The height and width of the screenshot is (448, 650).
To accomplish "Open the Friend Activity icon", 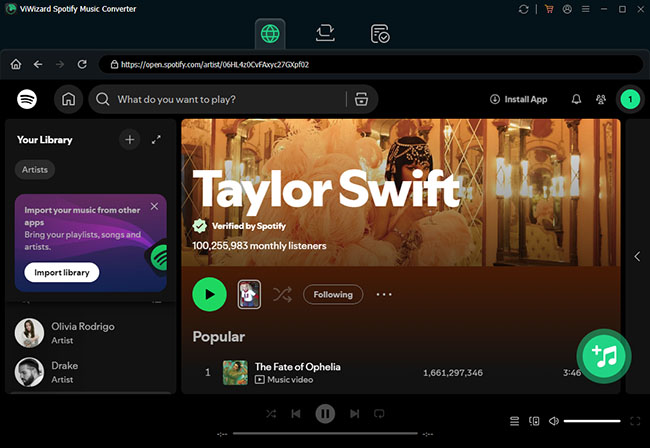I will pos(601,99).
